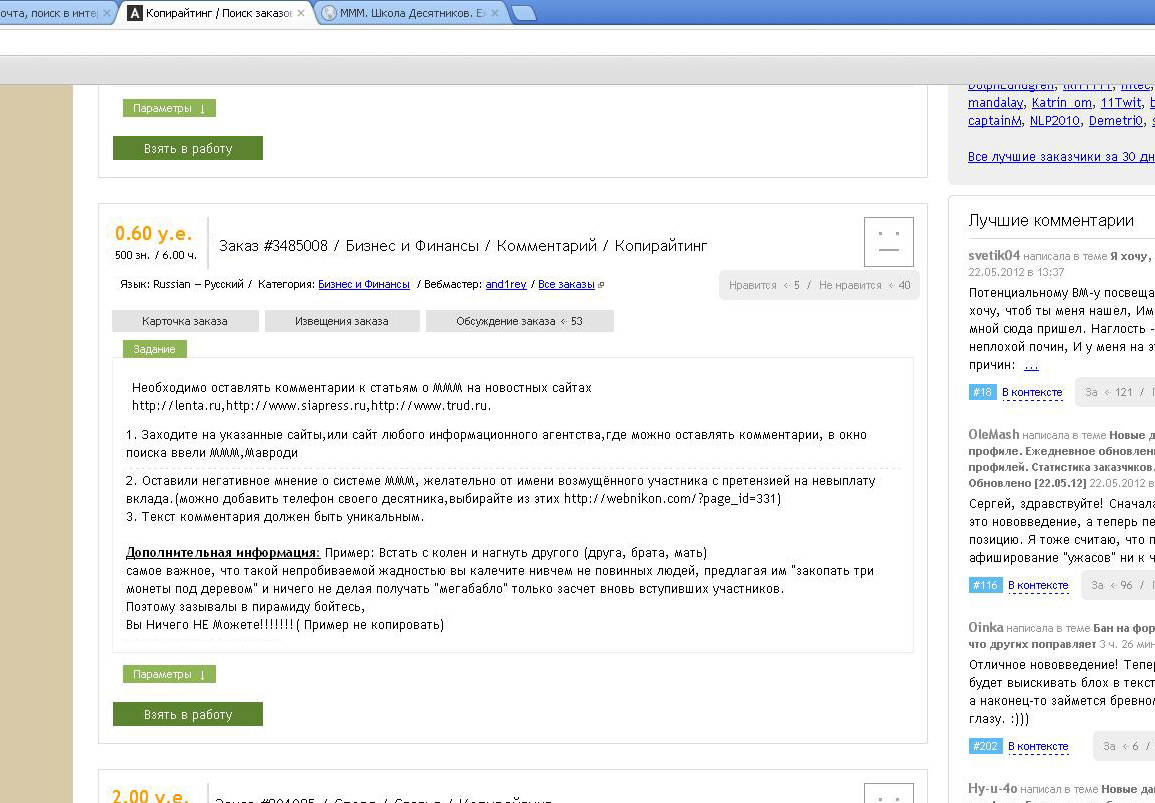The image size is (1155, 803).
Task: Vote Не нравится on order #3485008
Action: (x=864, y=285)
